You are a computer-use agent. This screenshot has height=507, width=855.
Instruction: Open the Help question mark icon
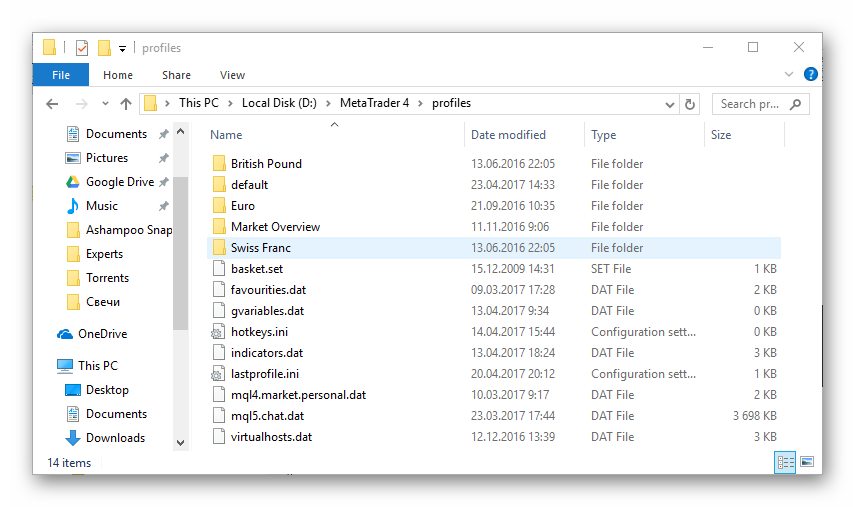[810, 75]
